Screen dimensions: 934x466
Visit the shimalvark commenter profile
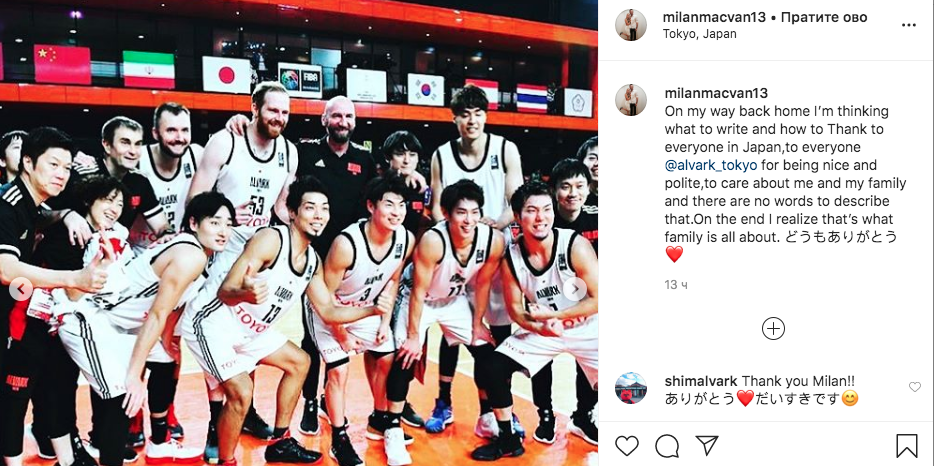pos(701,381)
